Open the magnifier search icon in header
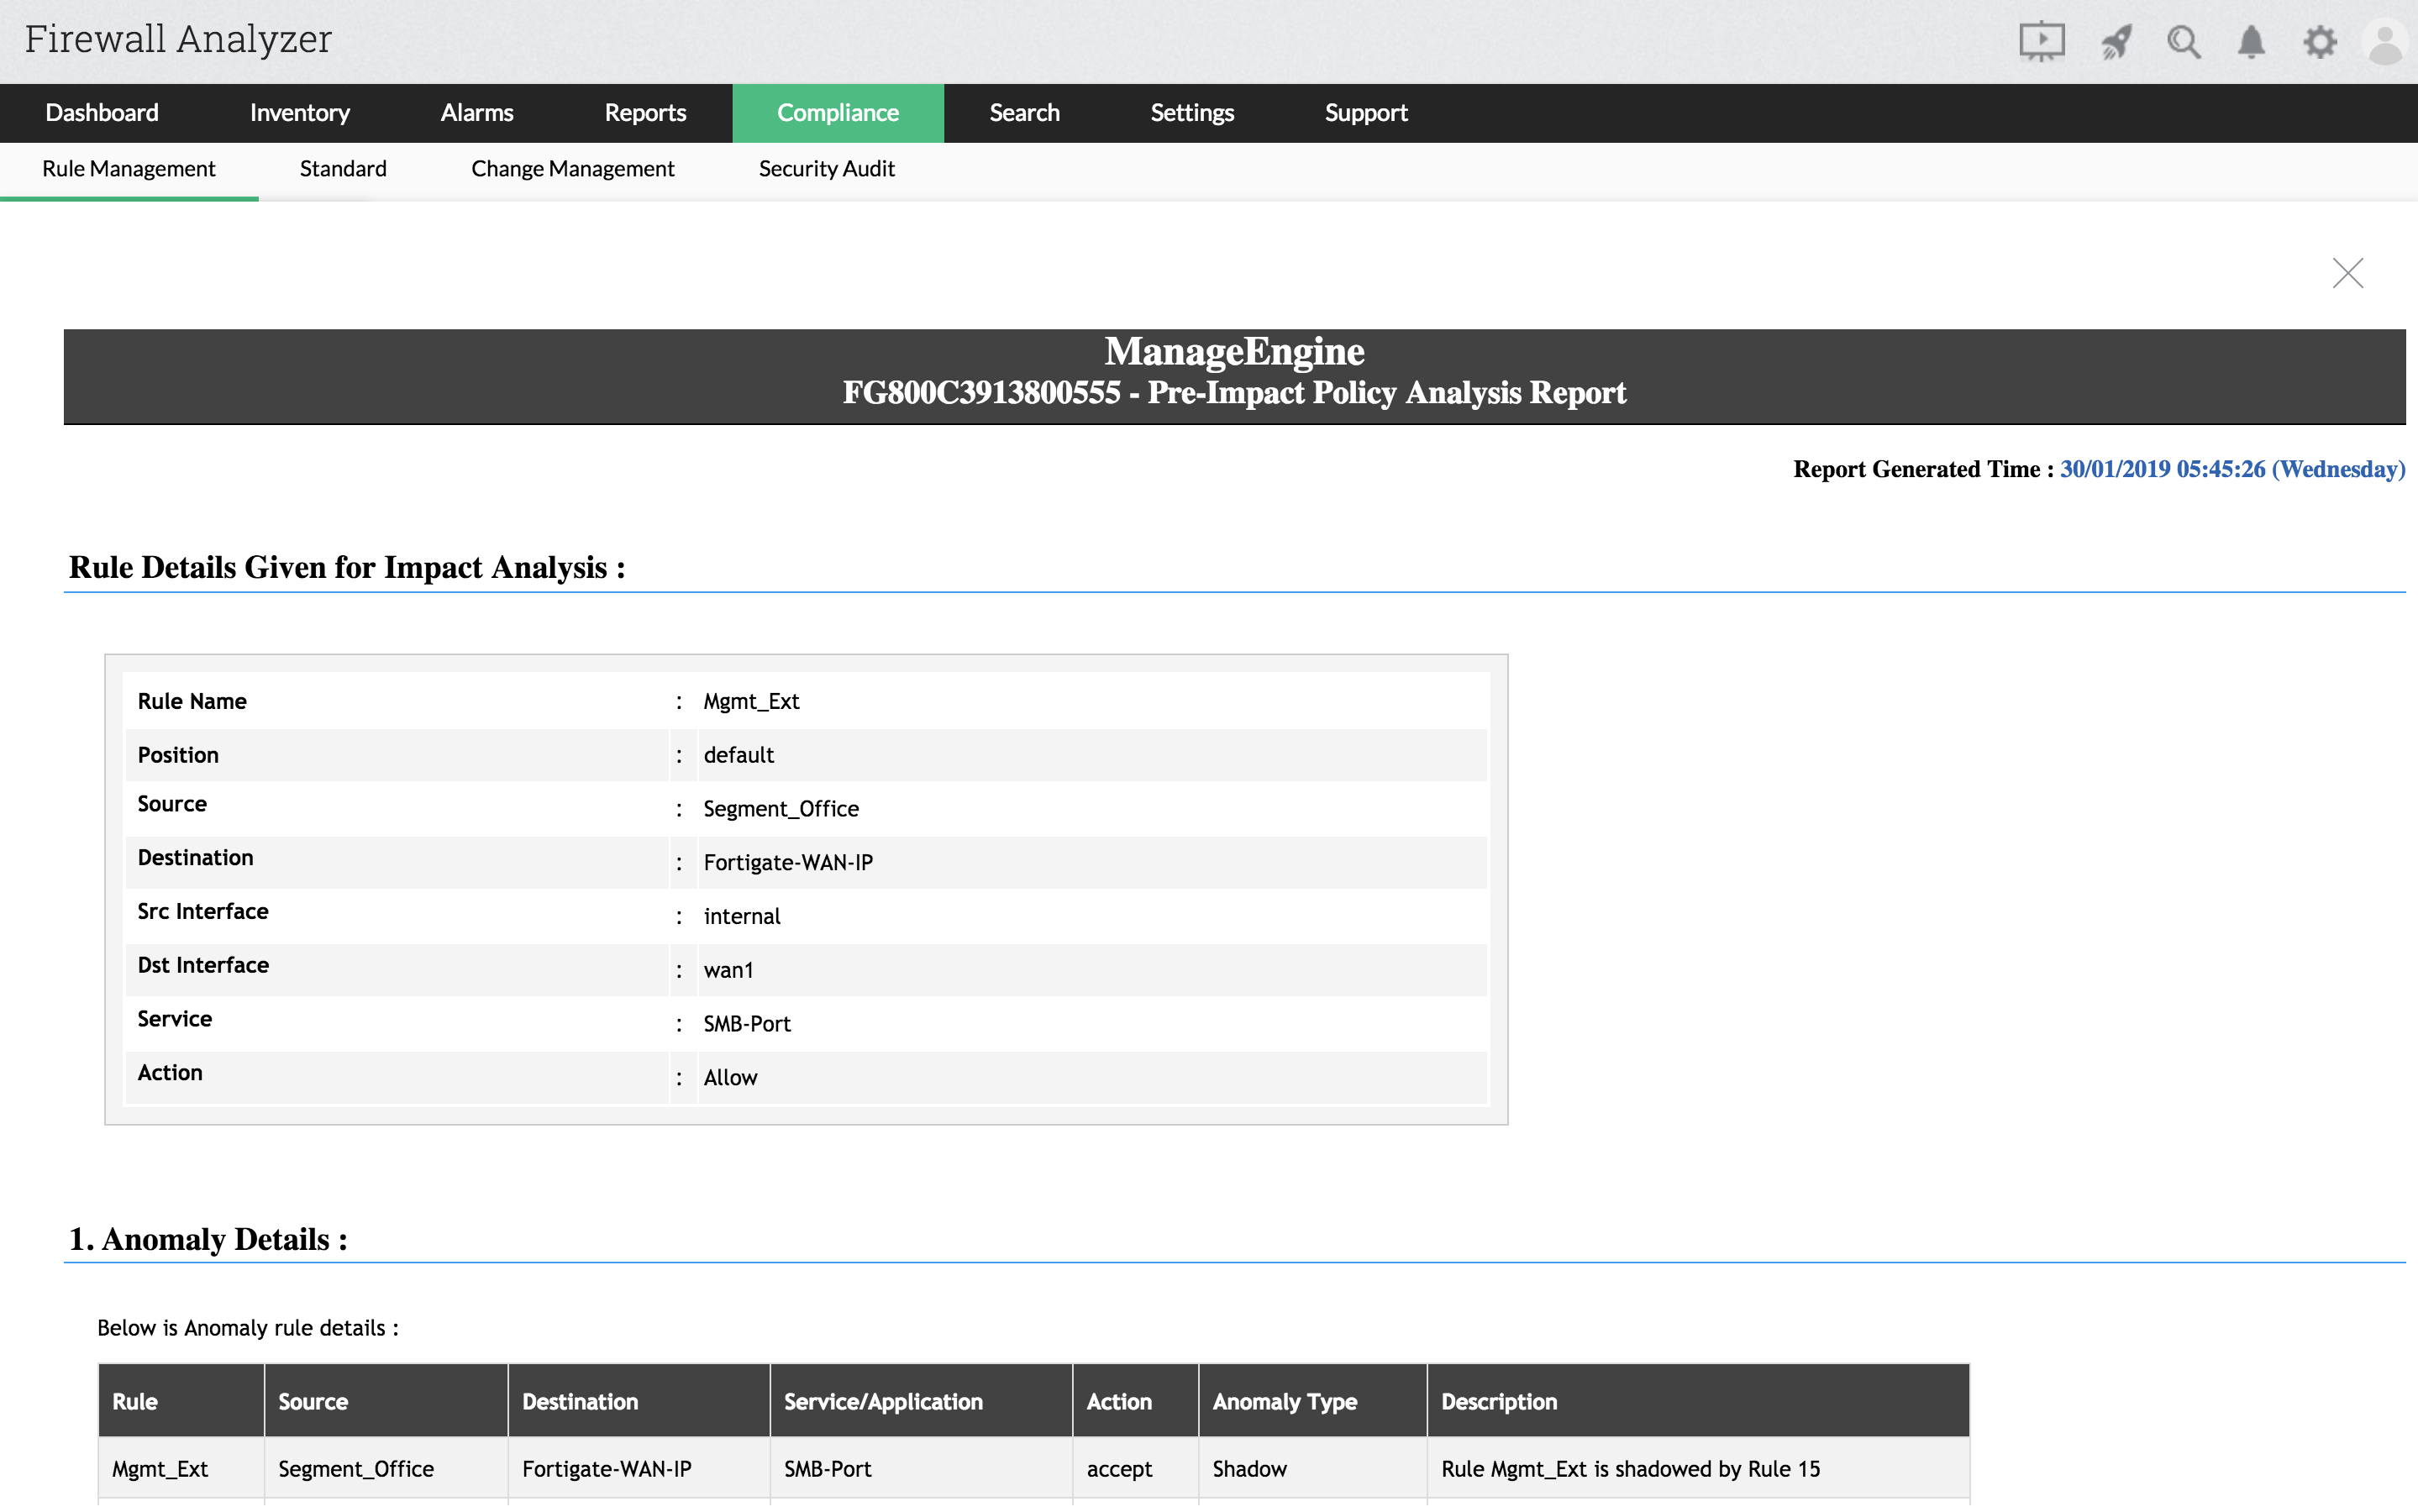Viewport: 2418px width, 1512px height. click(2182, 42)
